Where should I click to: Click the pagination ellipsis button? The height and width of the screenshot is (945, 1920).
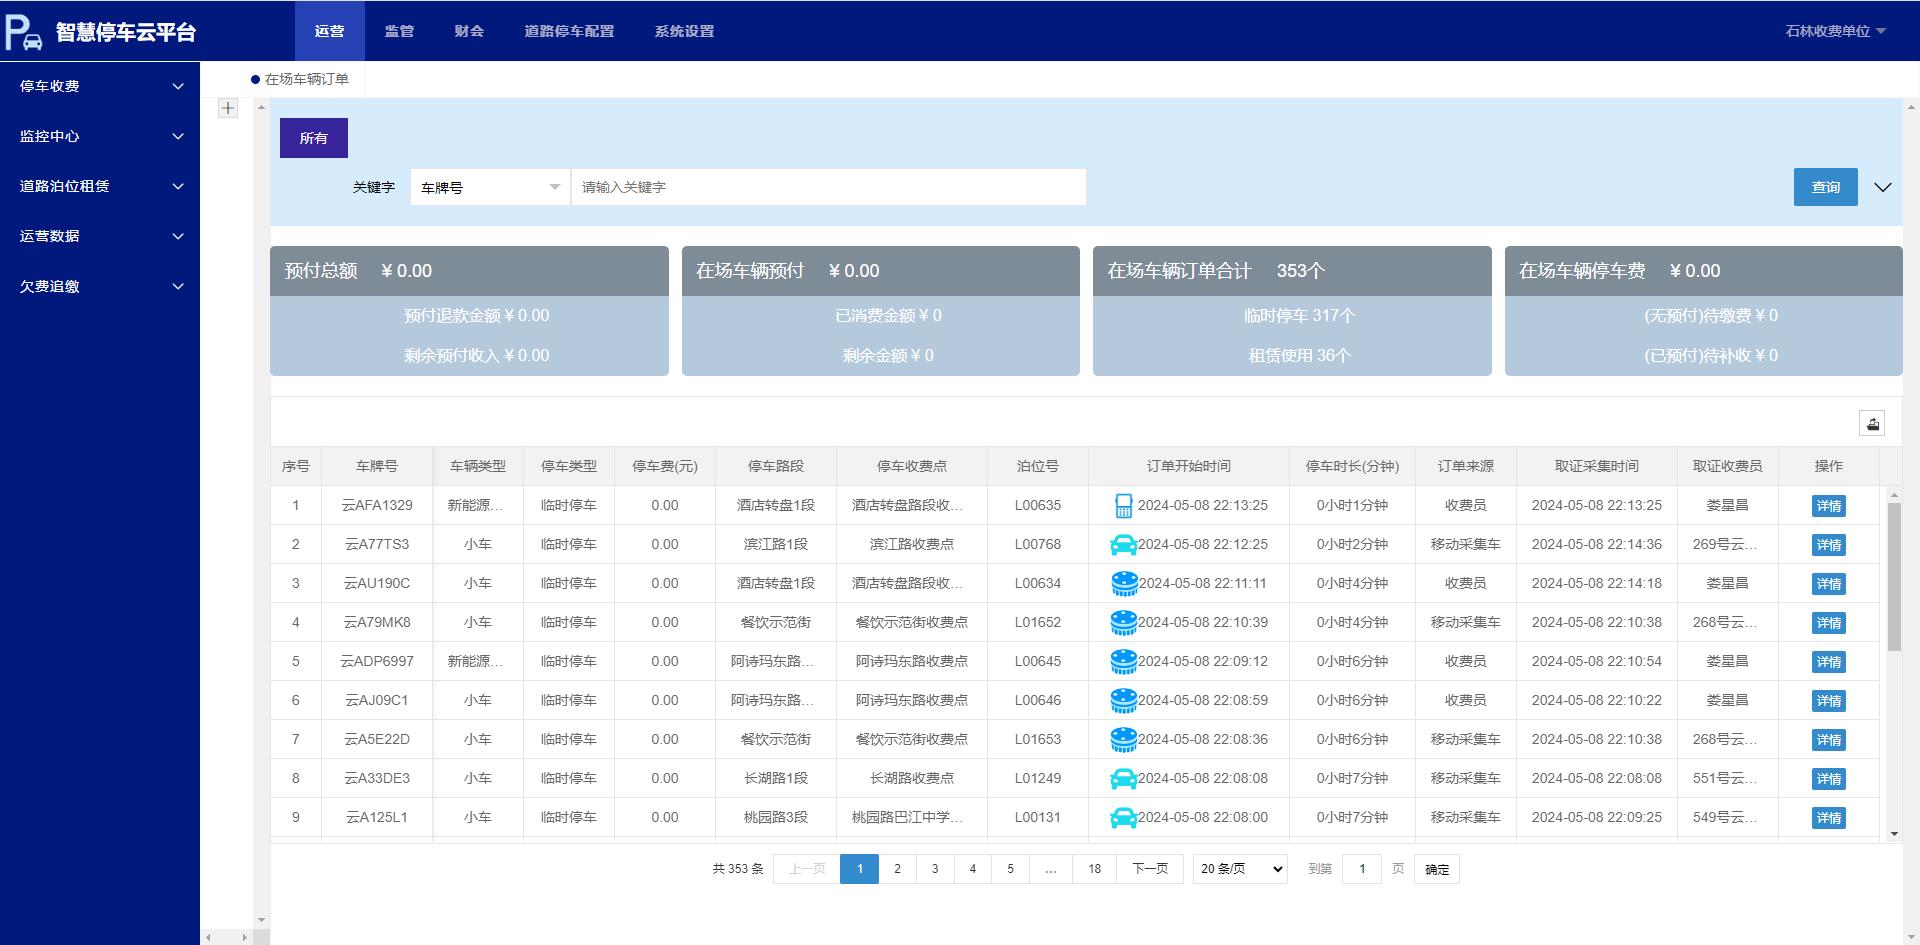coord(1050,869)
